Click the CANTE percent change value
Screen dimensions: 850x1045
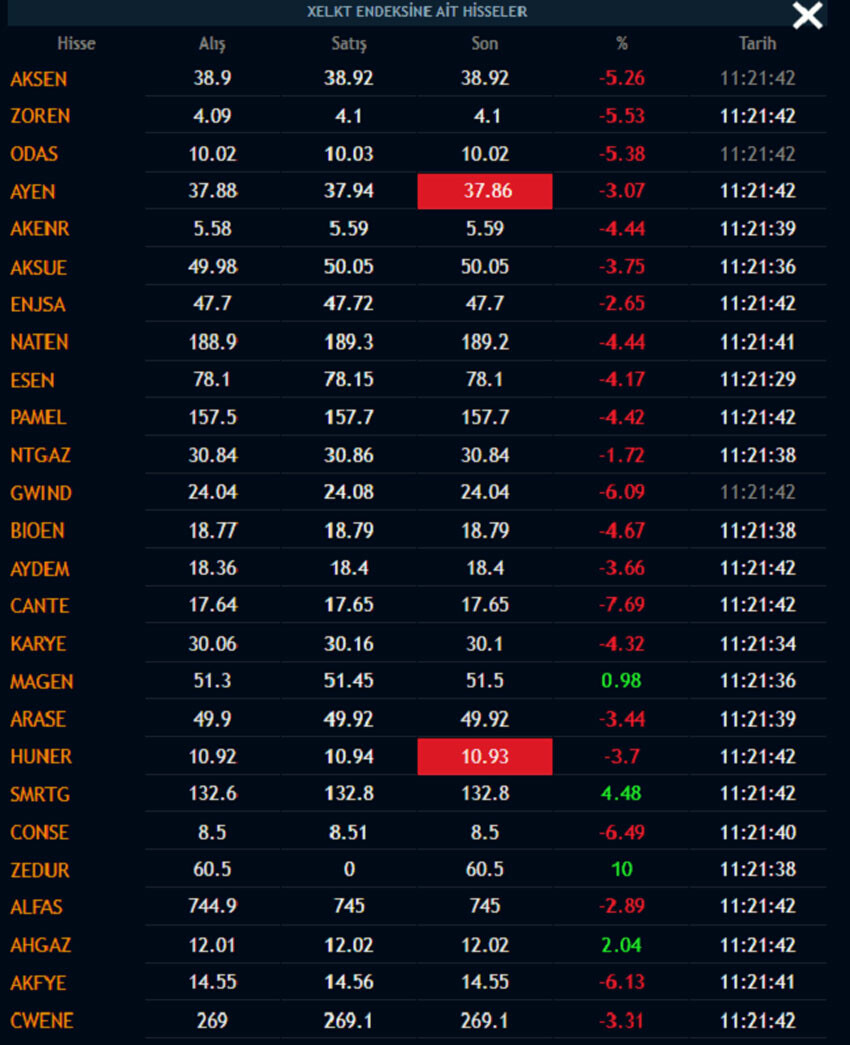622,606
